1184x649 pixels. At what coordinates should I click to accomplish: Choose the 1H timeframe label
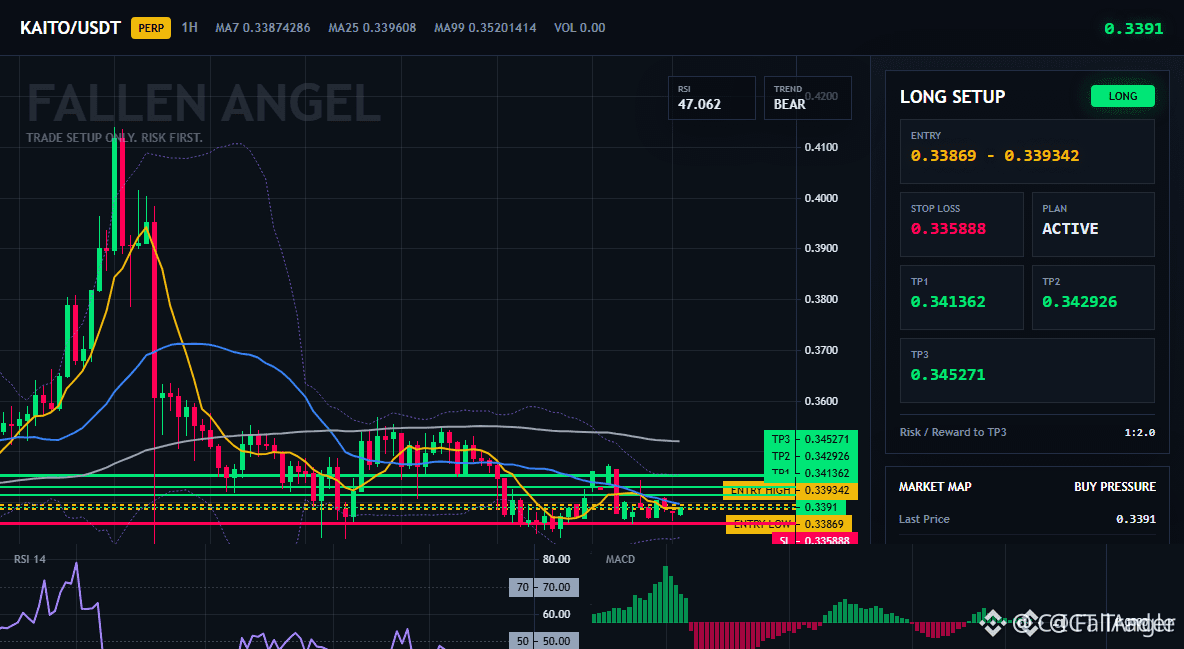(190, 27)
